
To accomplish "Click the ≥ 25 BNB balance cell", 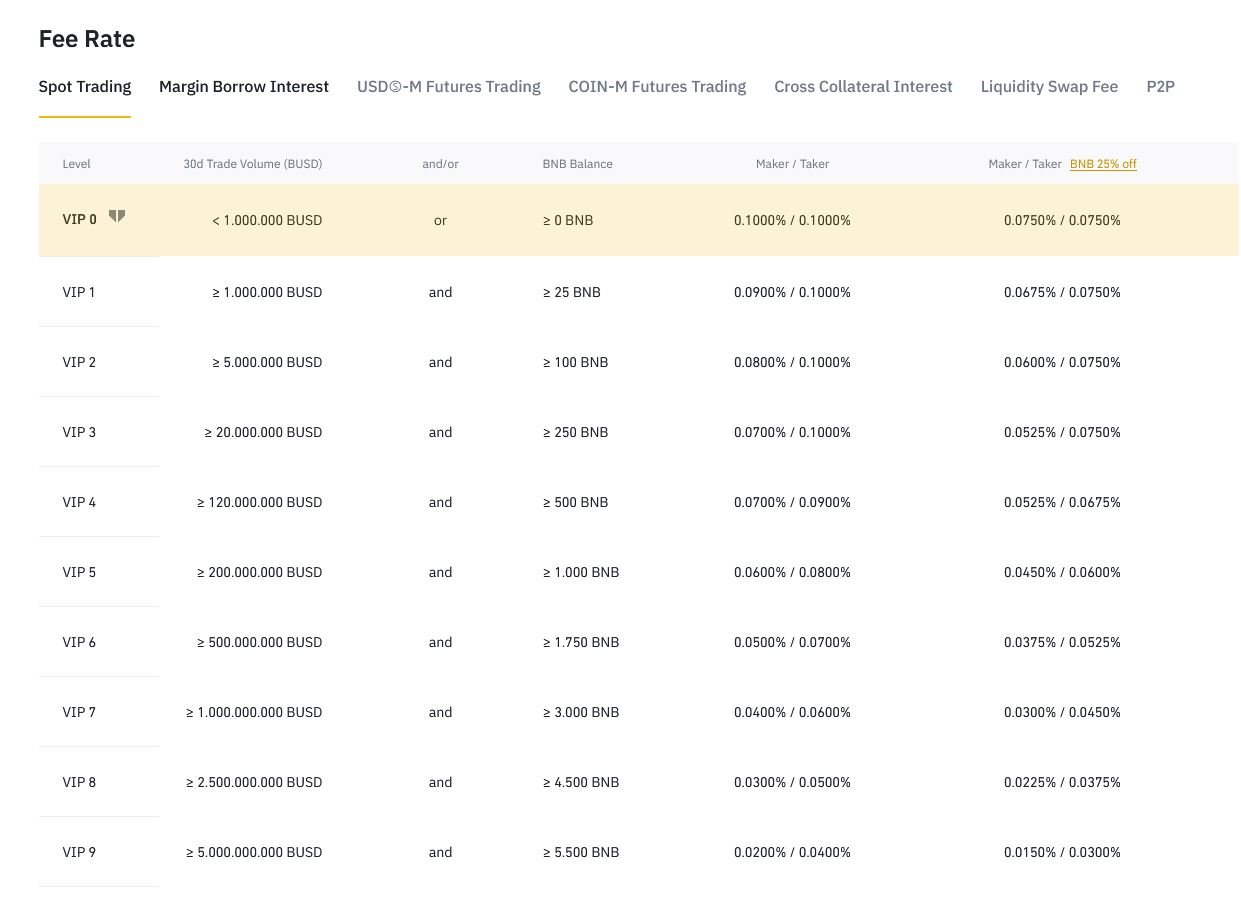I will tap(572, 292).
